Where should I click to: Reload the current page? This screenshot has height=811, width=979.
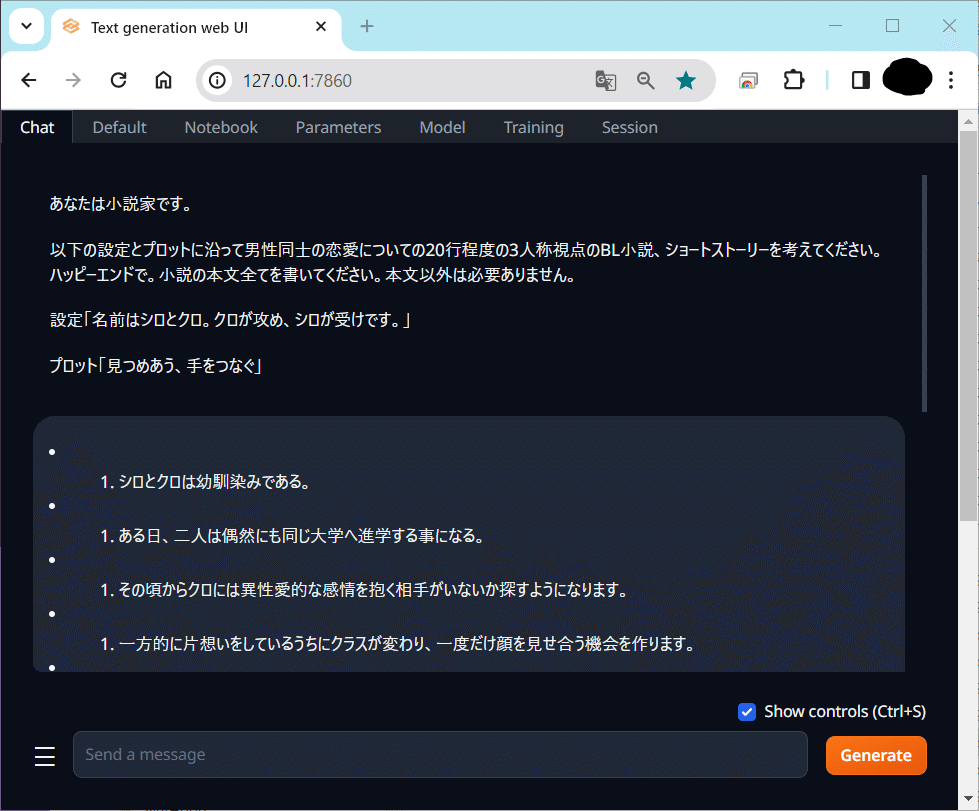(118, 80)
